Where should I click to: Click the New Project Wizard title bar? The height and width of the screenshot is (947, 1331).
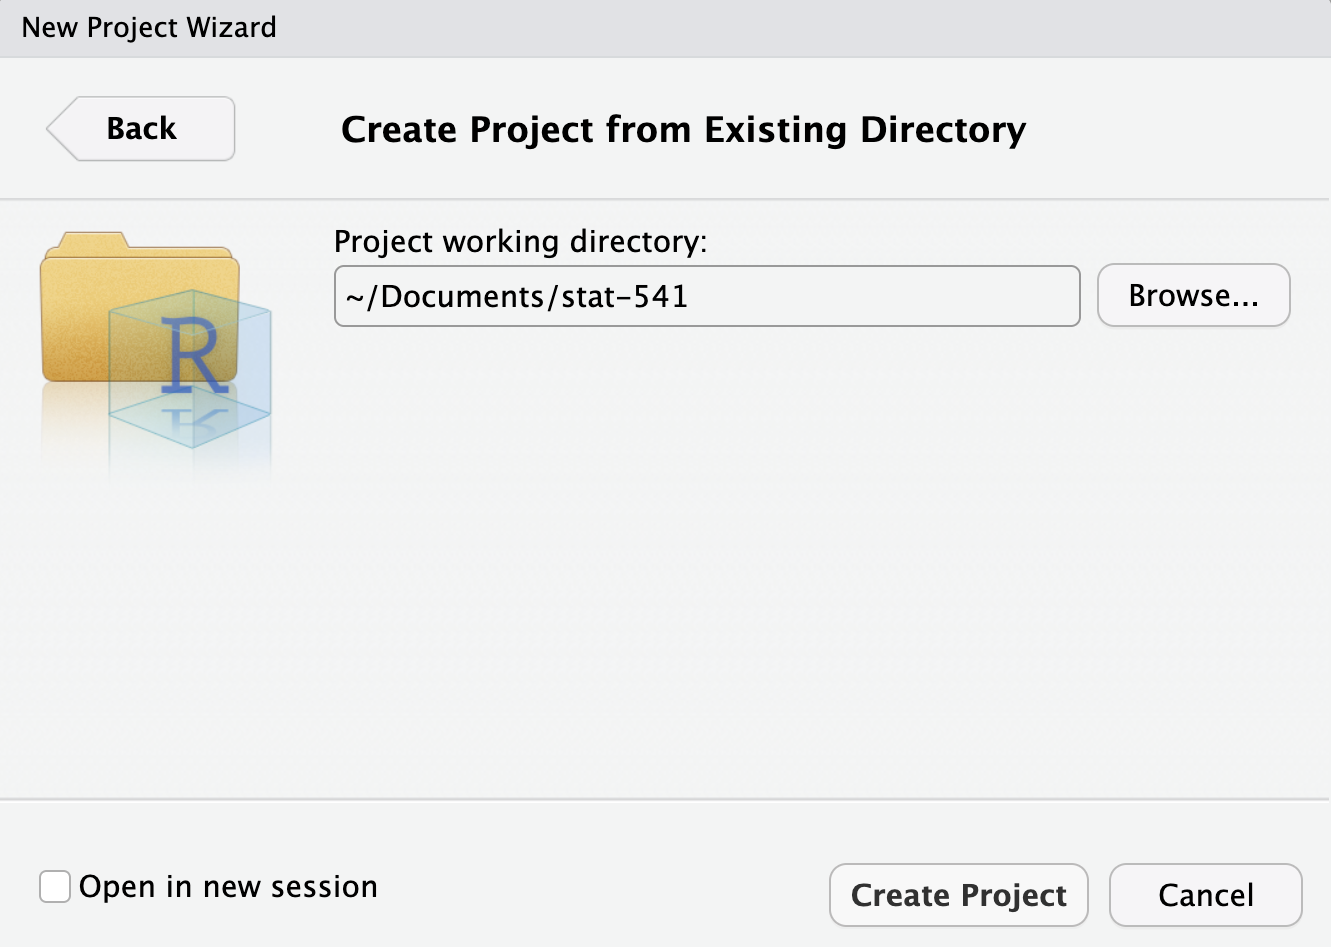point(148,27)
